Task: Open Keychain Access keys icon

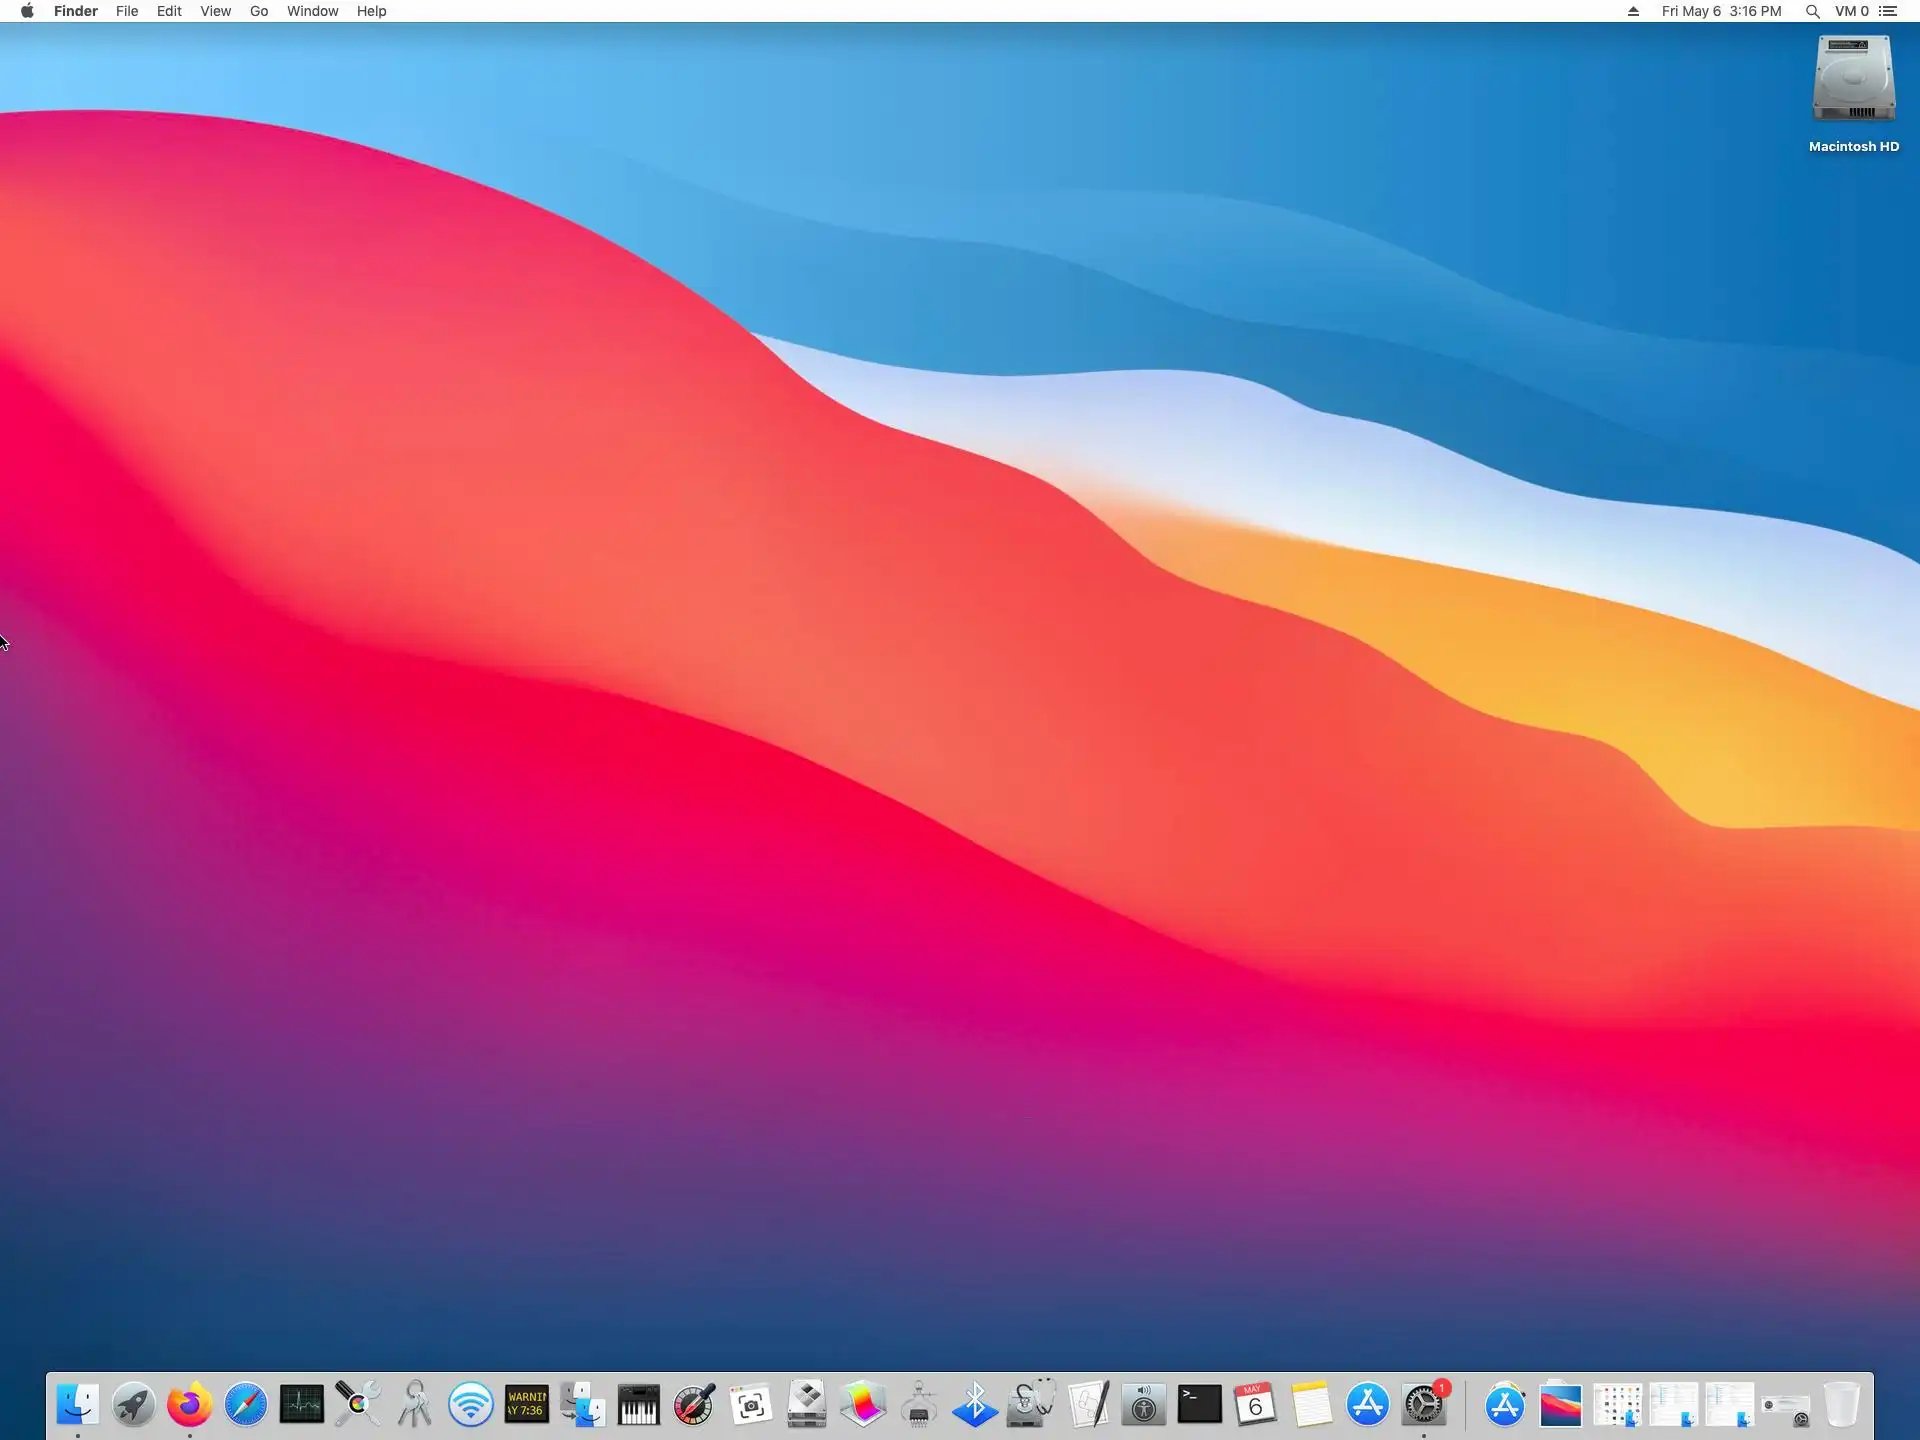Action: pos(414,1405)
